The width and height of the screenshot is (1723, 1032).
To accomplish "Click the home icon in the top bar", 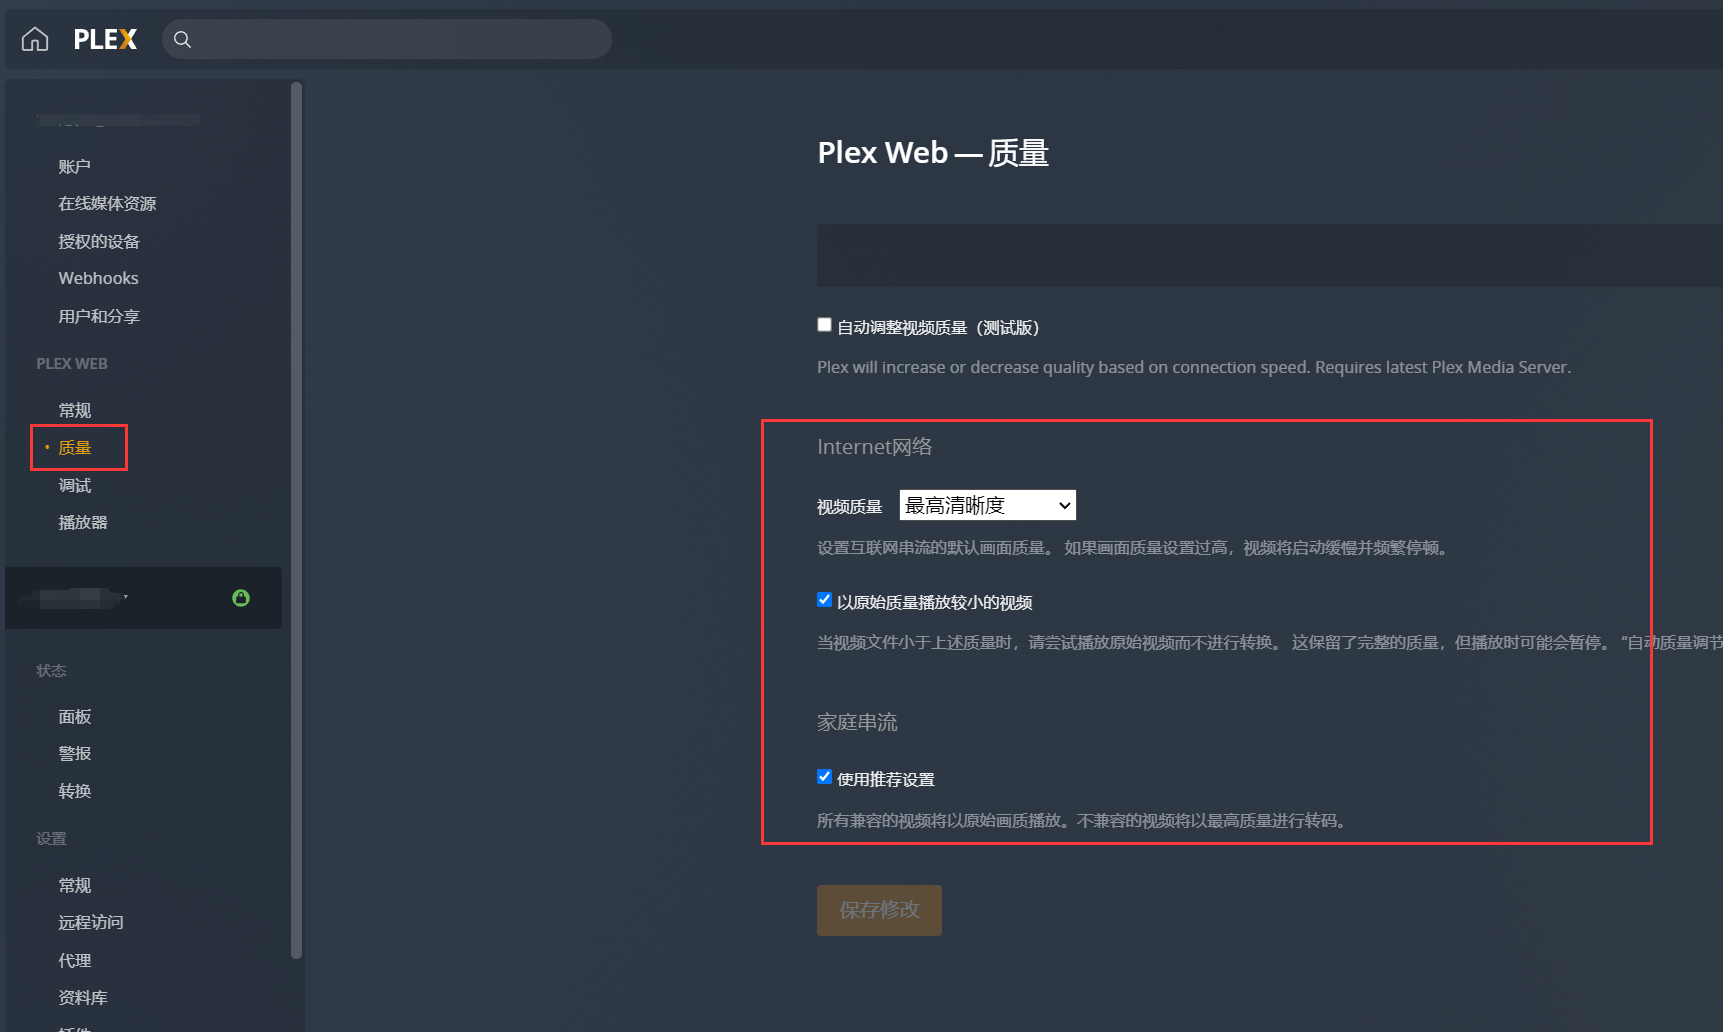I will [34, 38].
